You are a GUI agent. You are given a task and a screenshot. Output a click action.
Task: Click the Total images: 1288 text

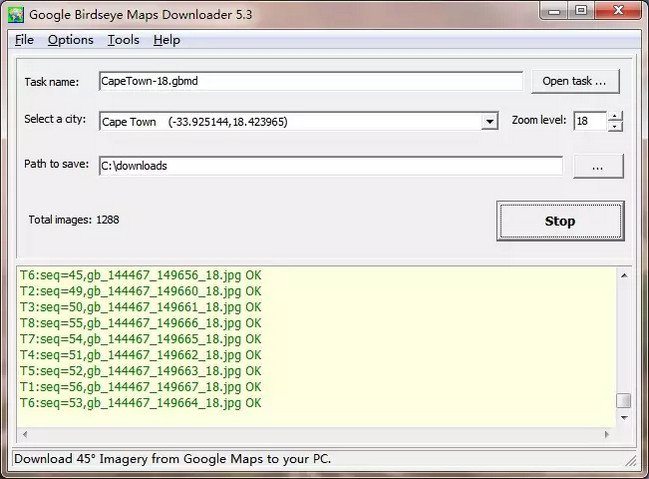[74, 219]
